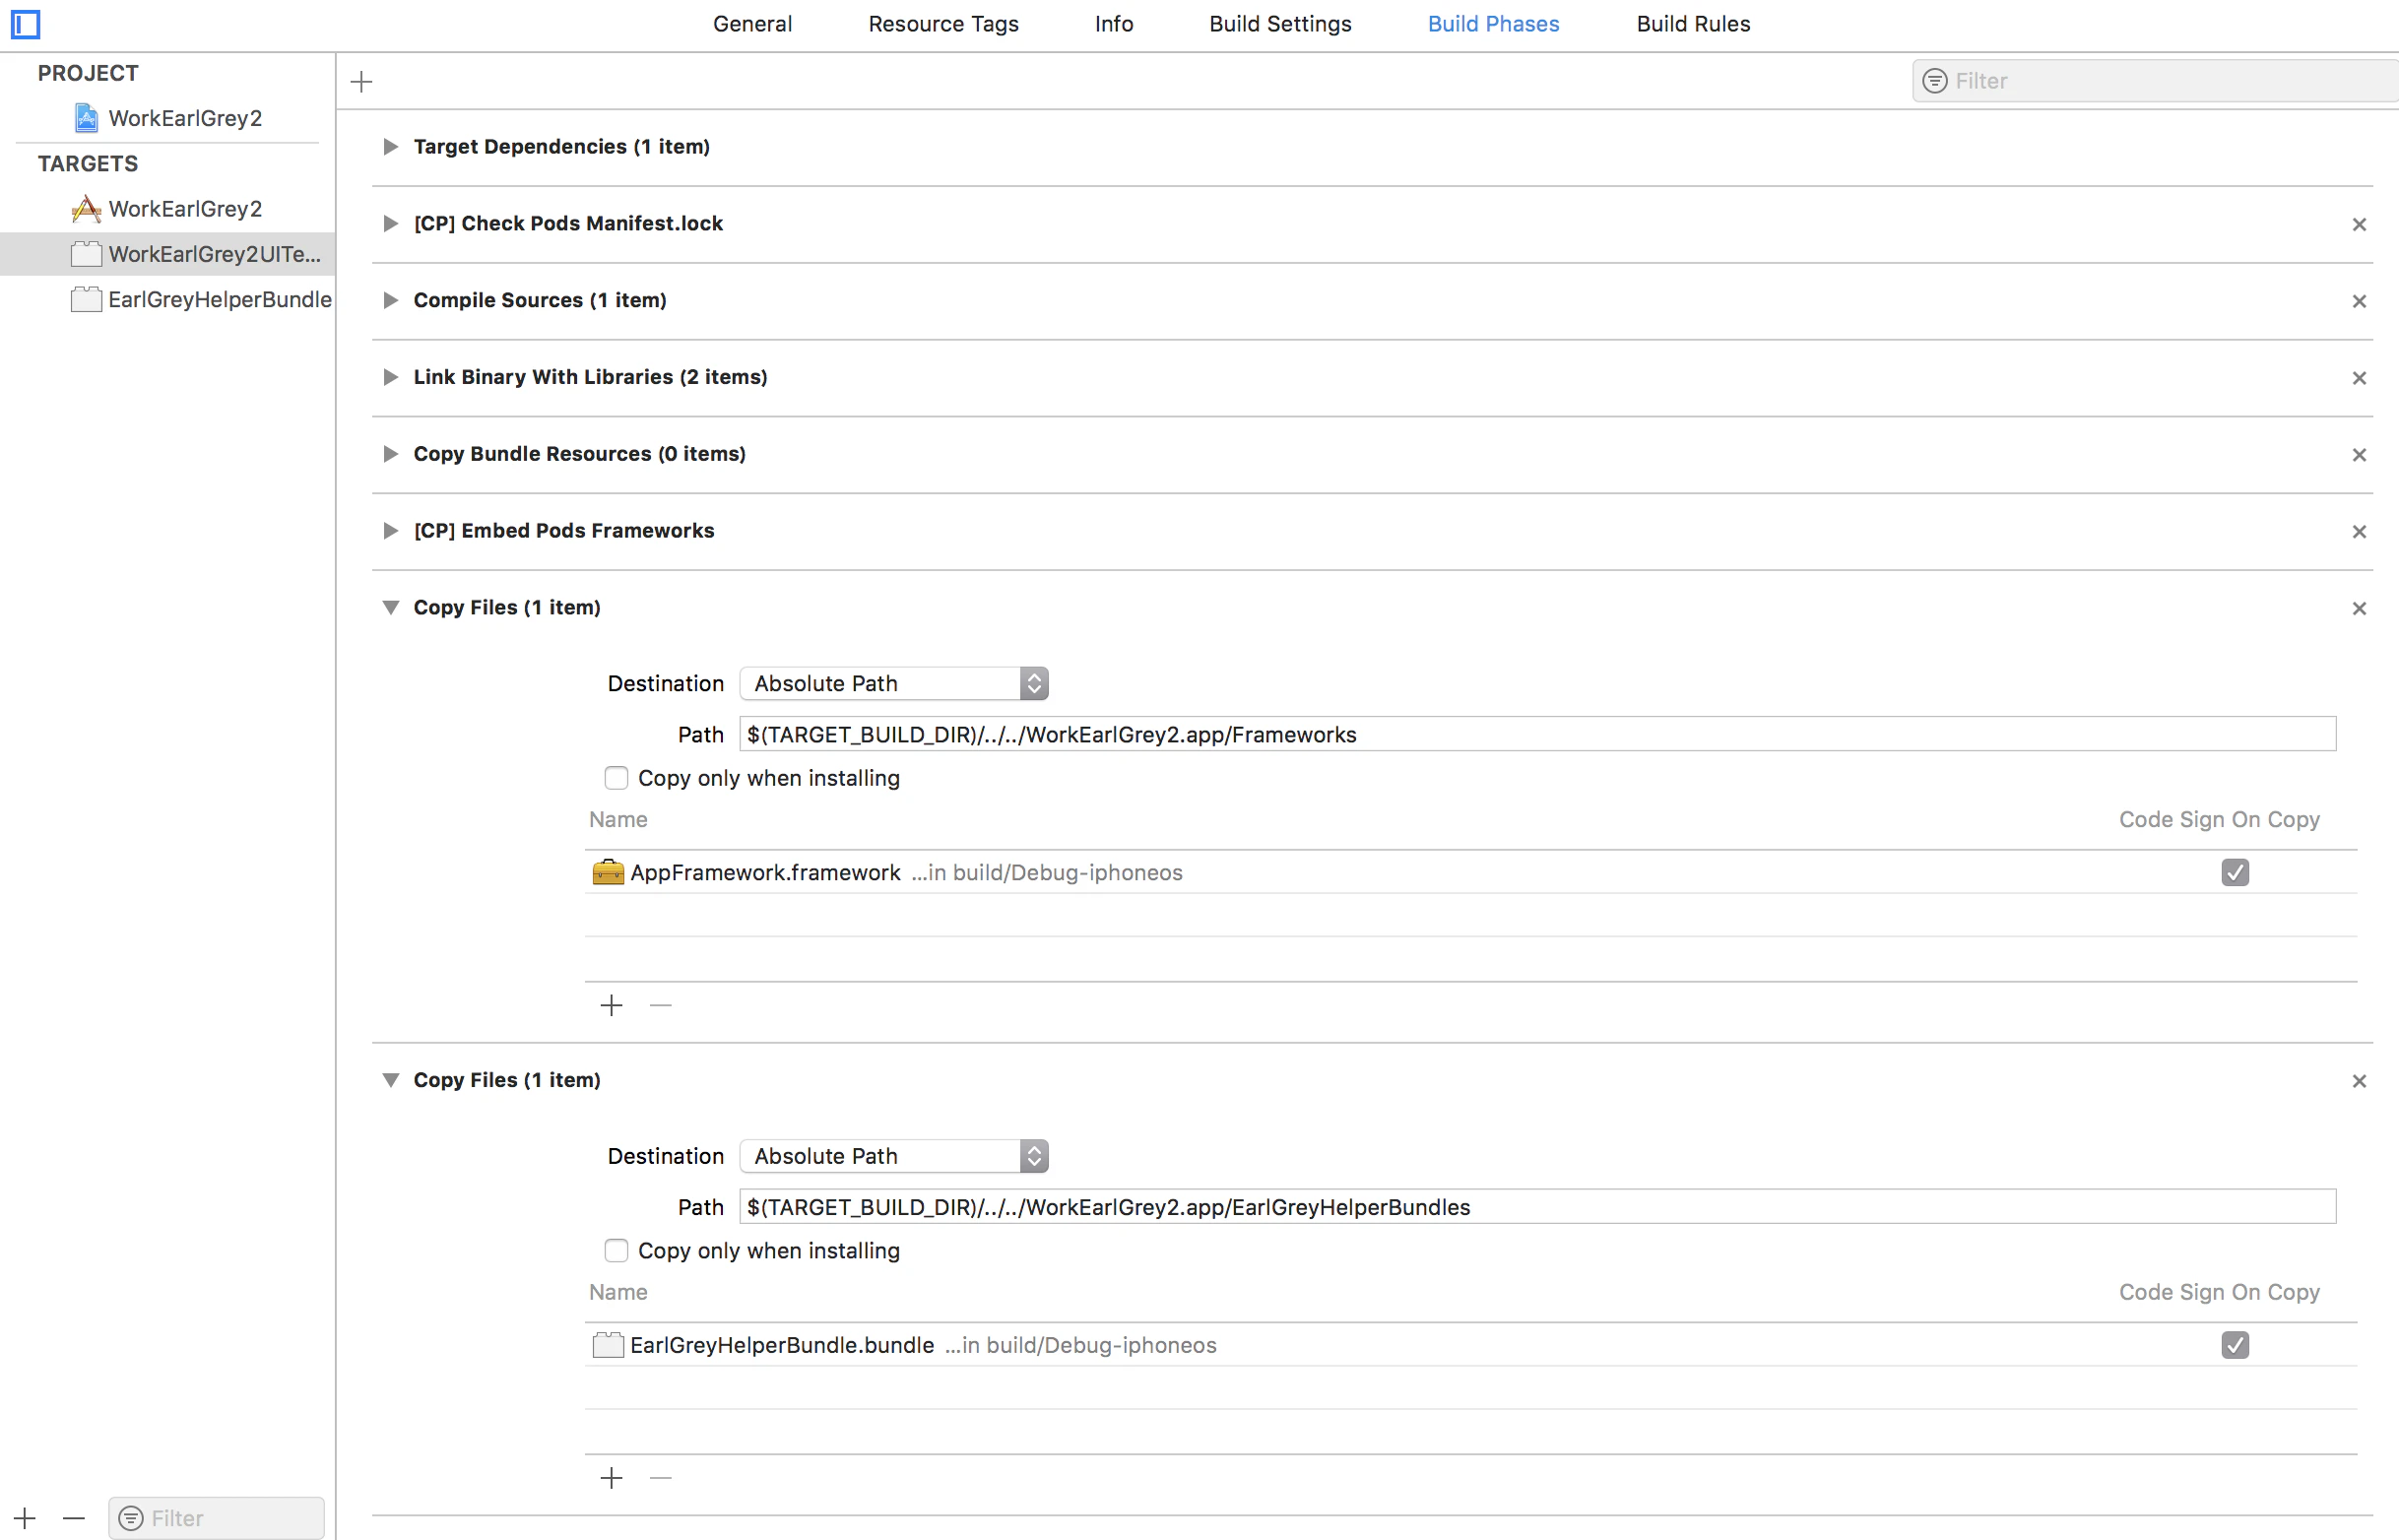Select the WorkEarlGrey2 project item
Image resolution: width=2399 pixels, height=1540 pixels.
tap(167, 118)
